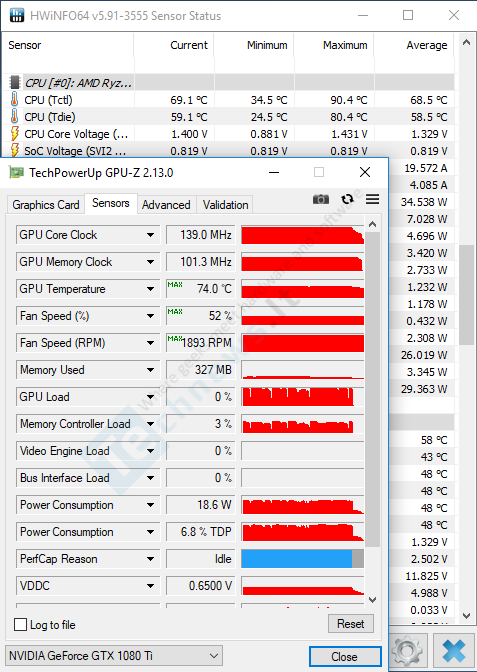
Task: Click lightning icon beside SoC Voltage
Action: (x=15, y=150)
